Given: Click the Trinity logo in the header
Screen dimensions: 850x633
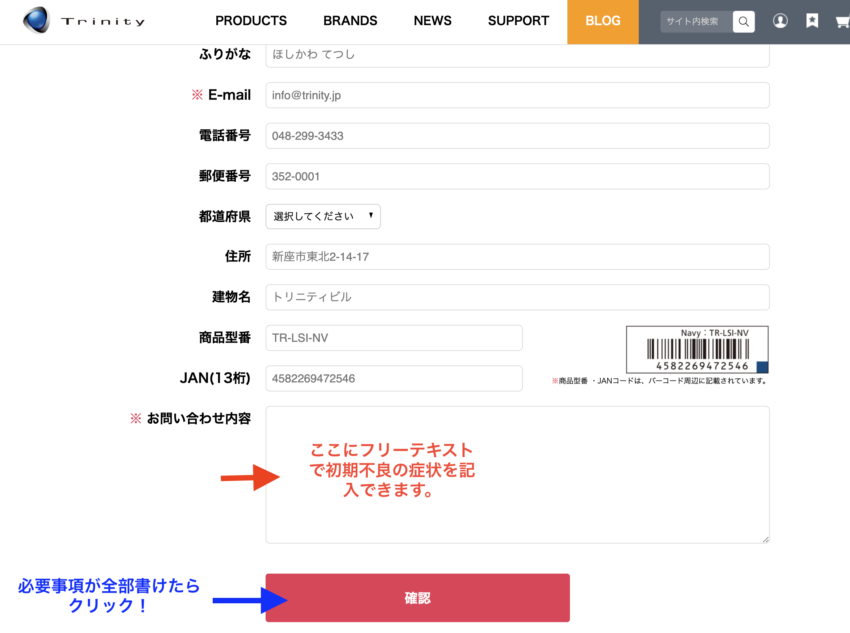Looking at the screenshot, I should [x=84, y=21].
